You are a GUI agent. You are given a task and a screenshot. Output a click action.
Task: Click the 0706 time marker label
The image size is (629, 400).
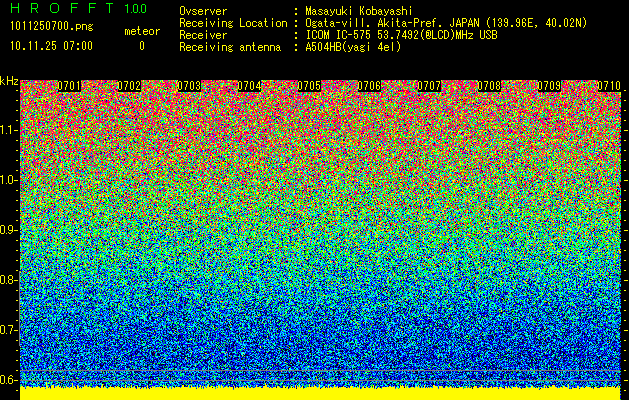(369, 86)
